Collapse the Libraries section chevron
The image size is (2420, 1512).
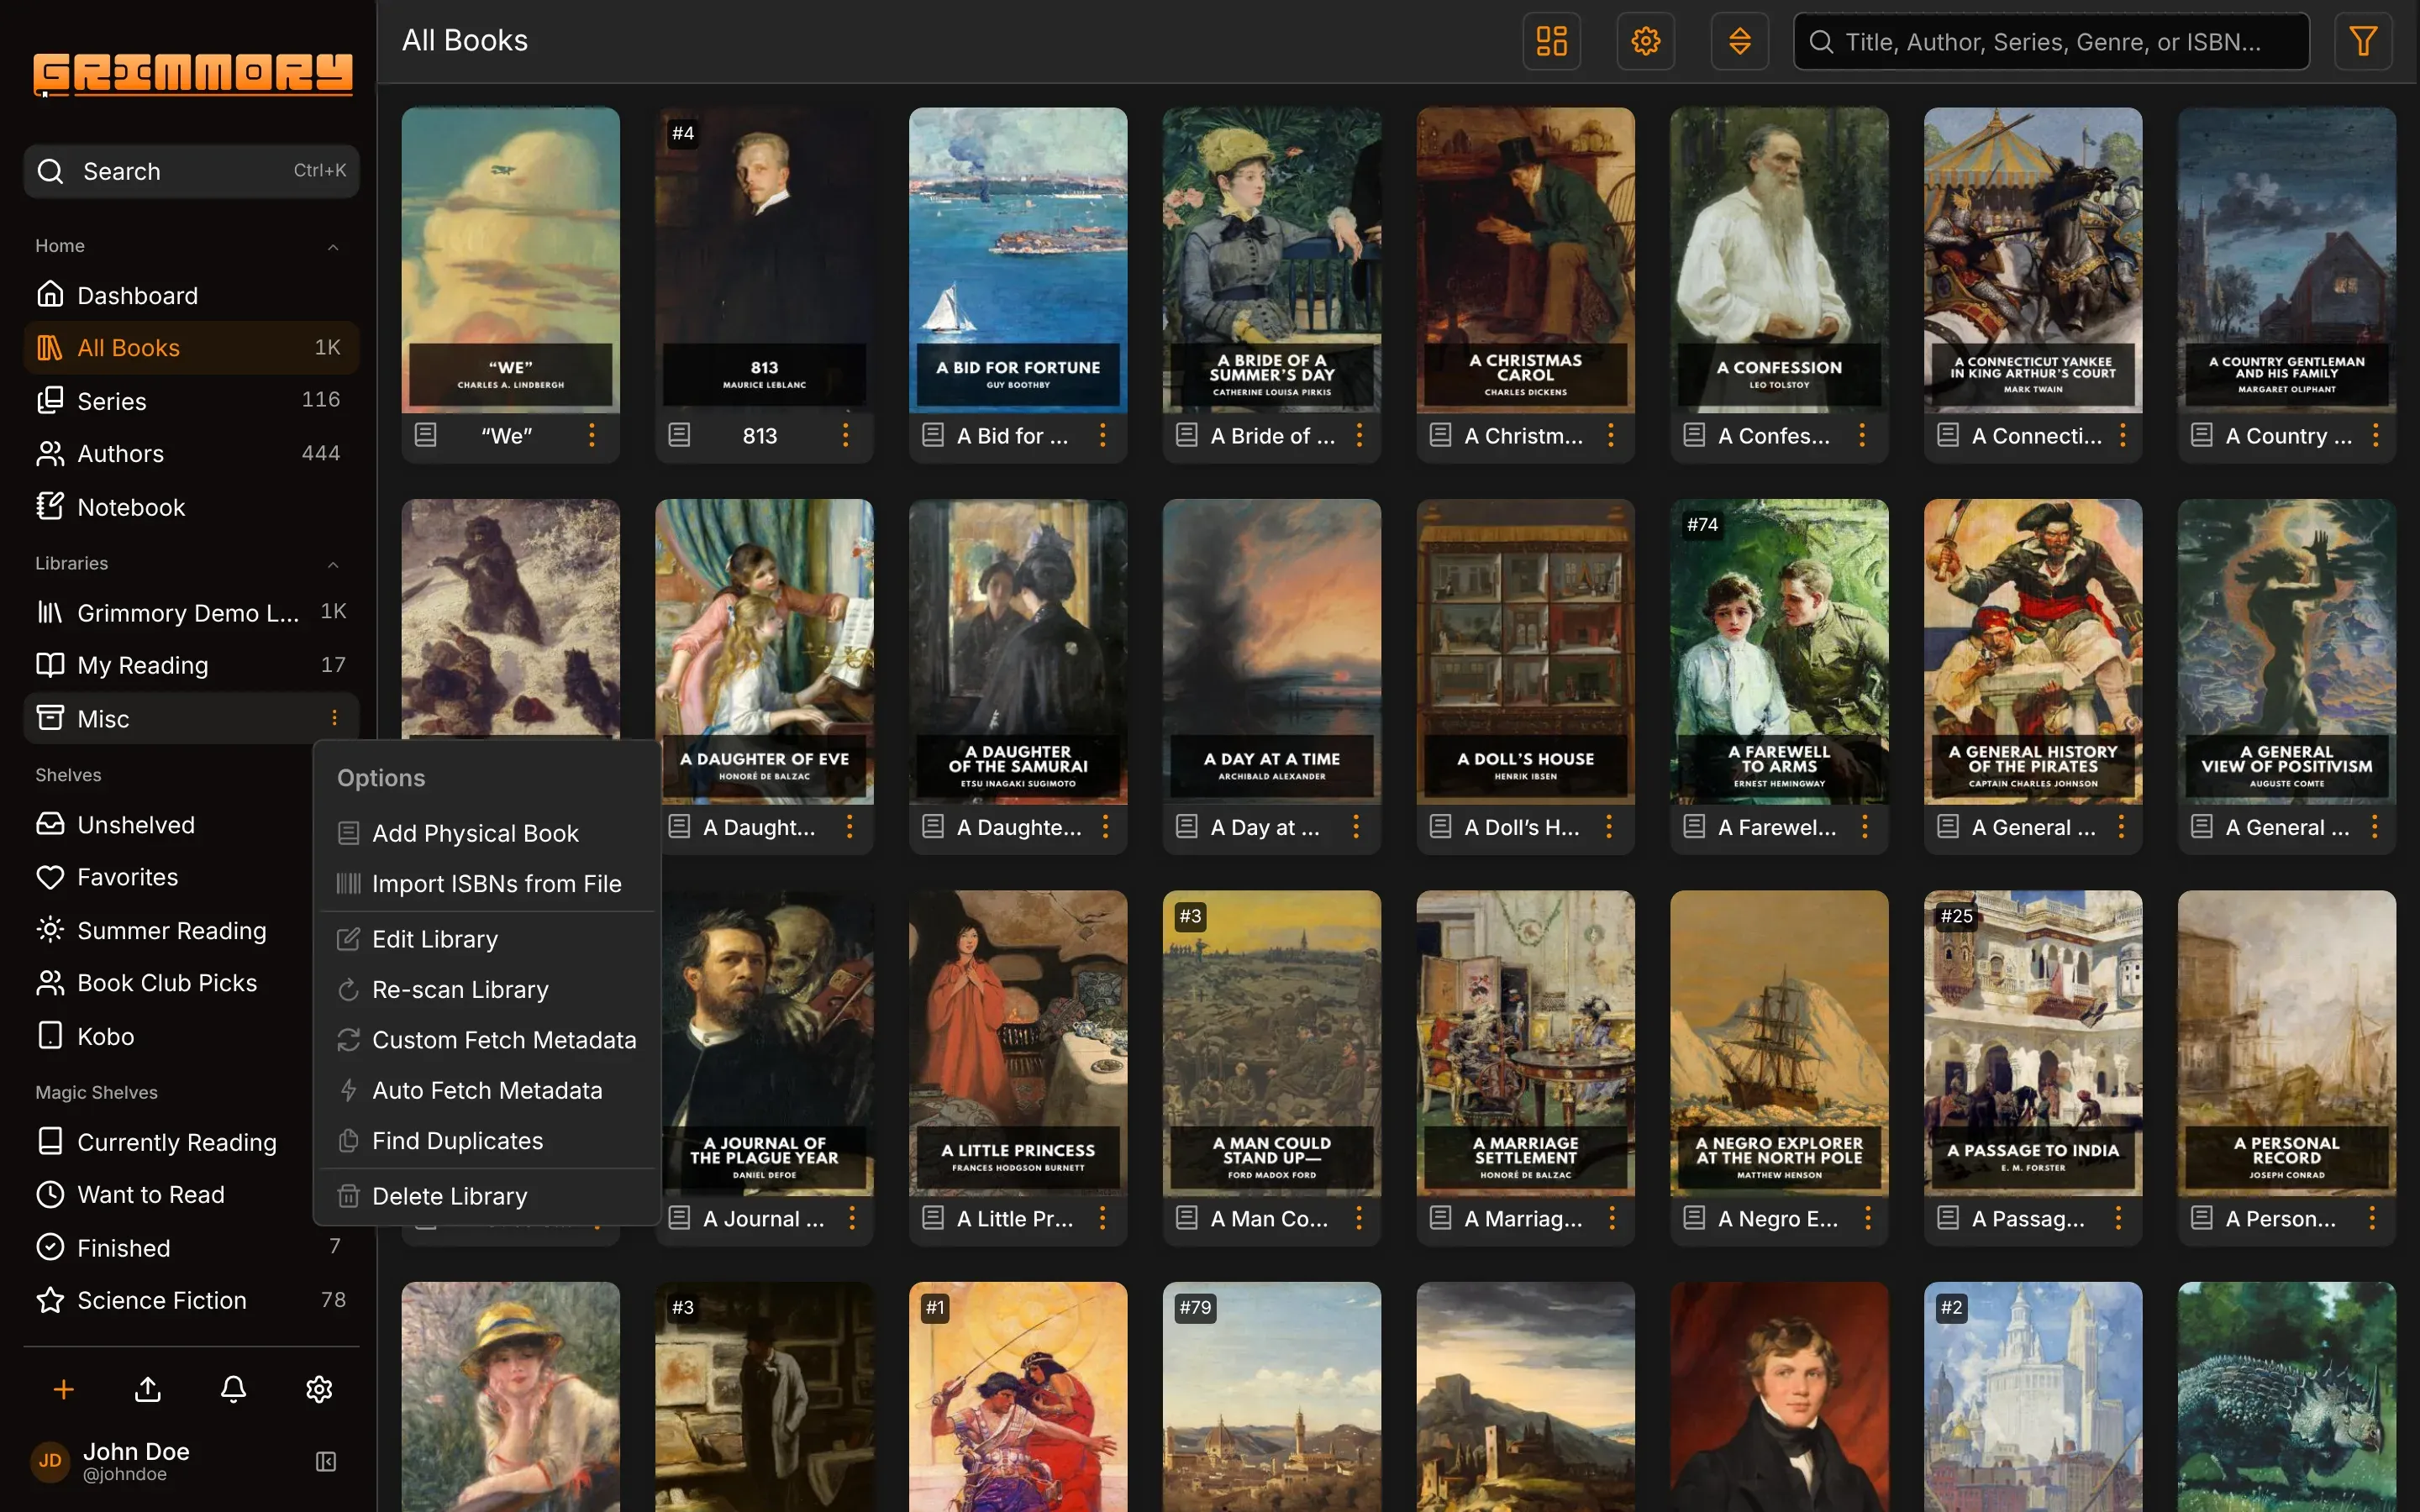coord(333,565)
